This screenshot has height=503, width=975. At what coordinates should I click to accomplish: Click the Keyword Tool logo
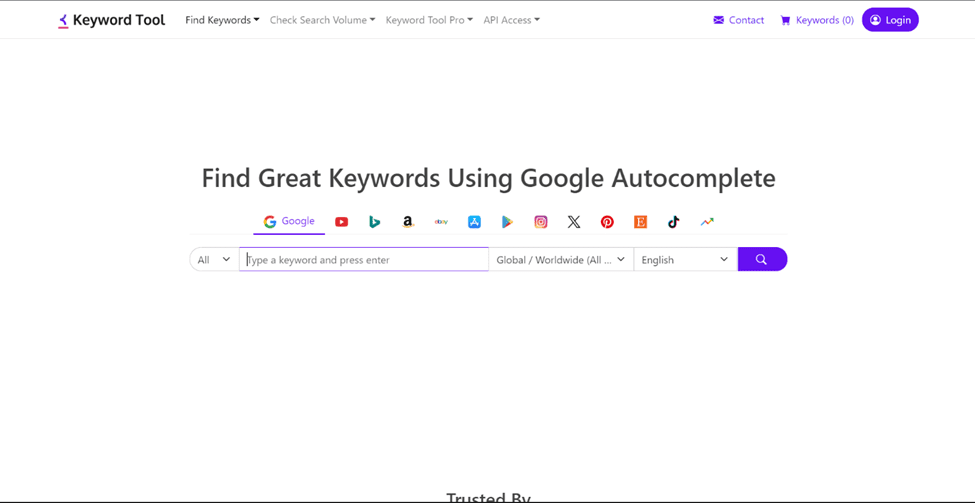coord(112,20)
